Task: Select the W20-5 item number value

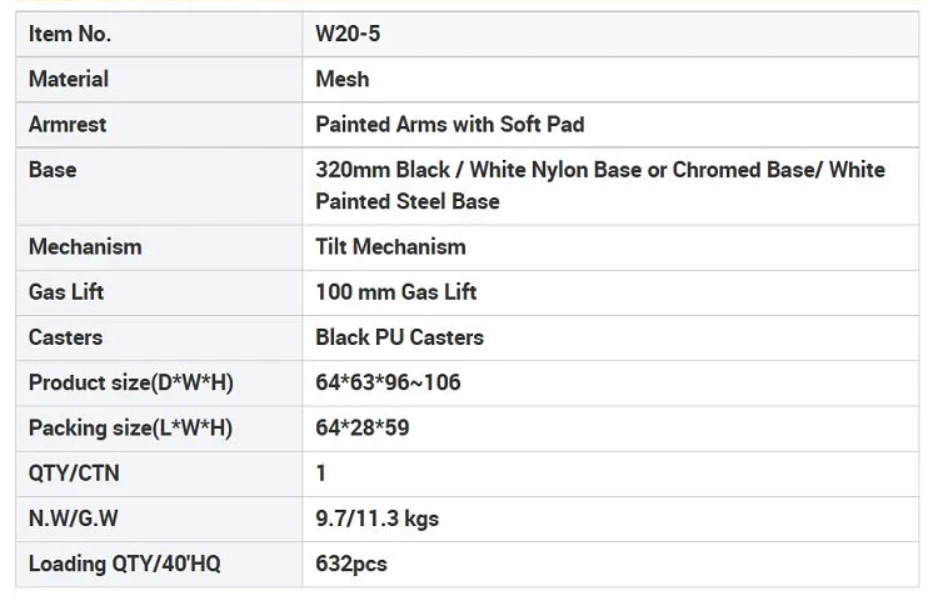Action: tap(347, 34)
